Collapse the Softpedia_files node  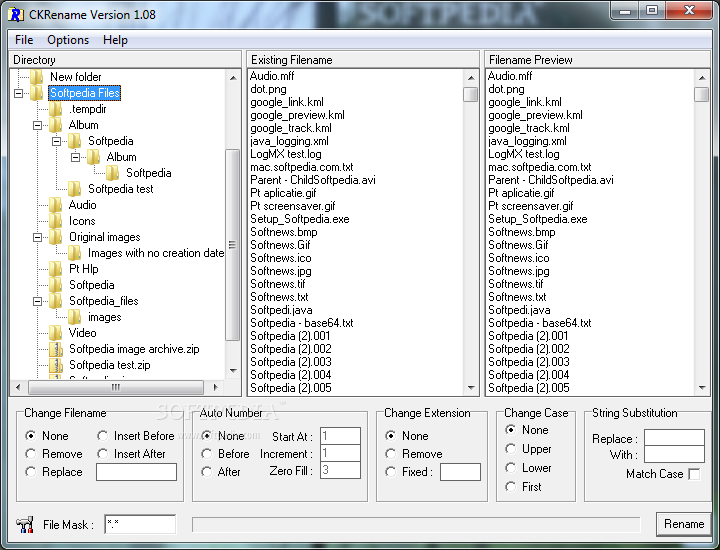pos(37,301)
